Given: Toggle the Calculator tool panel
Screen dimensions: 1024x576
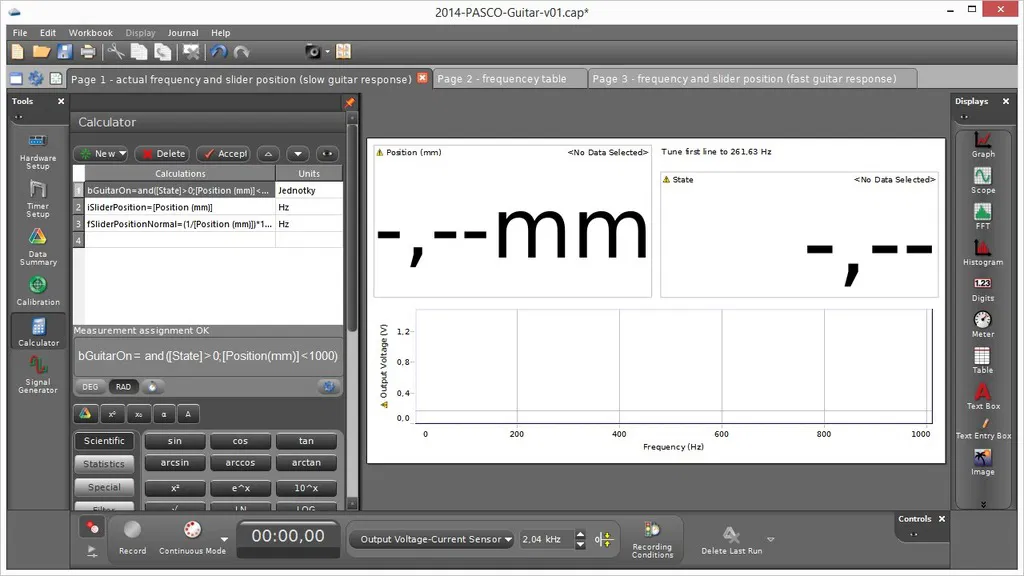Looking at the screenshot, I should click(x=38, y=332).
